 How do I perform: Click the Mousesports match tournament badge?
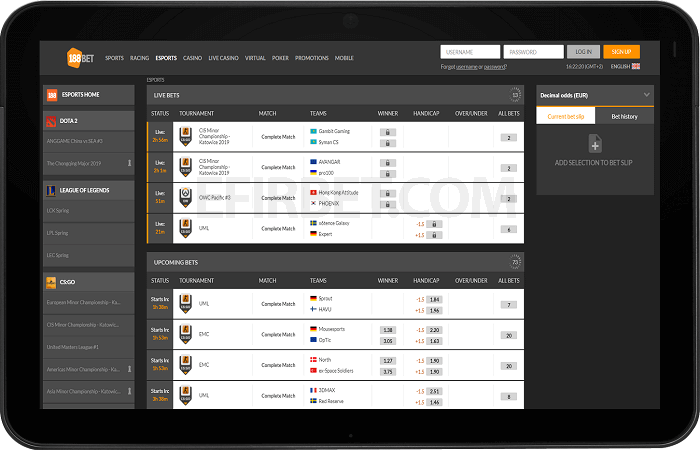[x=186, y=334]
